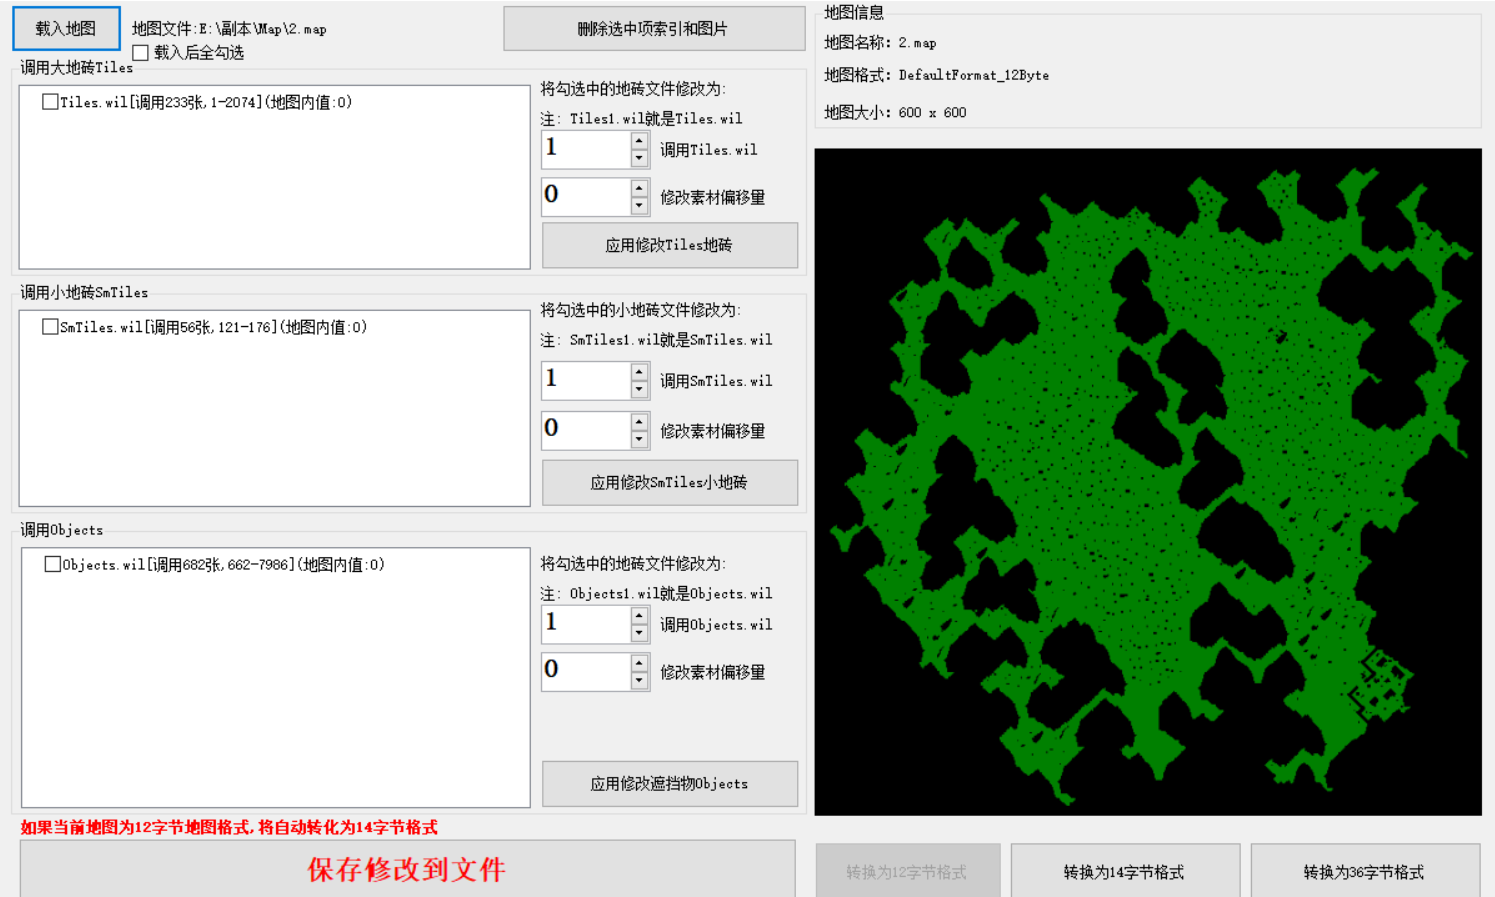Click the note Tiles1.wil就是Tiles.wil
This screenshot has height=897, width=1495.
641,118
